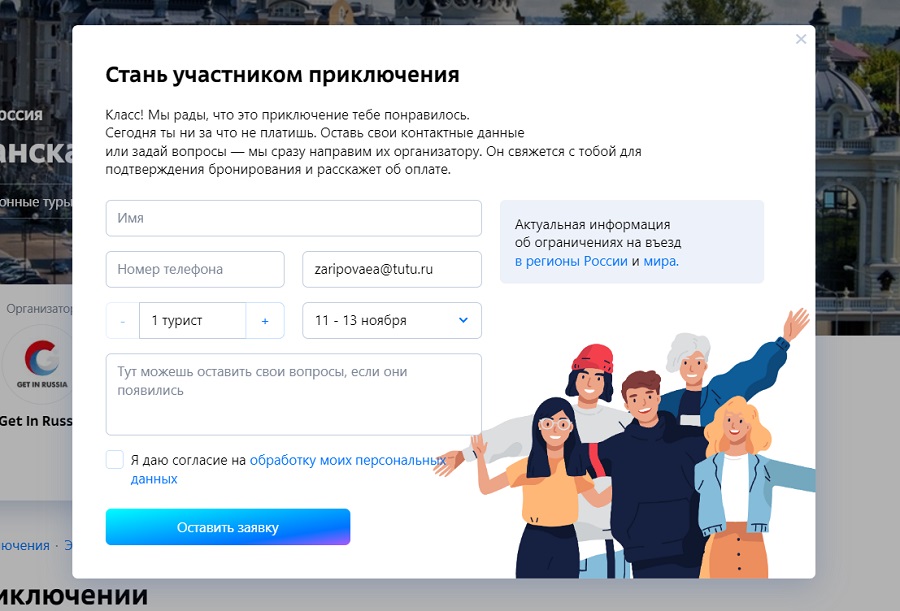Open the обработку моих персональных данных link
Screen dimensions: 900x611
click(287, 469)
